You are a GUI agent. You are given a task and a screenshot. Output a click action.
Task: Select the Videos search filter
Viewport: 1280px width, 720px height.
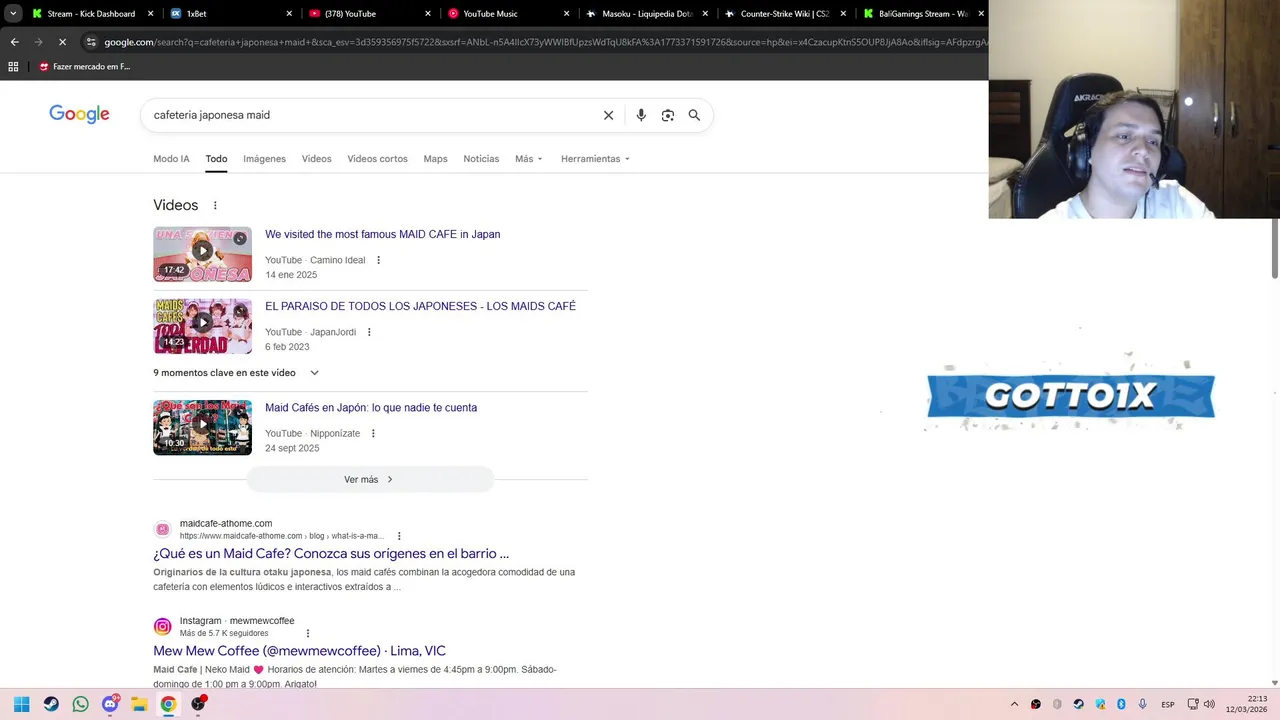coord(316,159)
